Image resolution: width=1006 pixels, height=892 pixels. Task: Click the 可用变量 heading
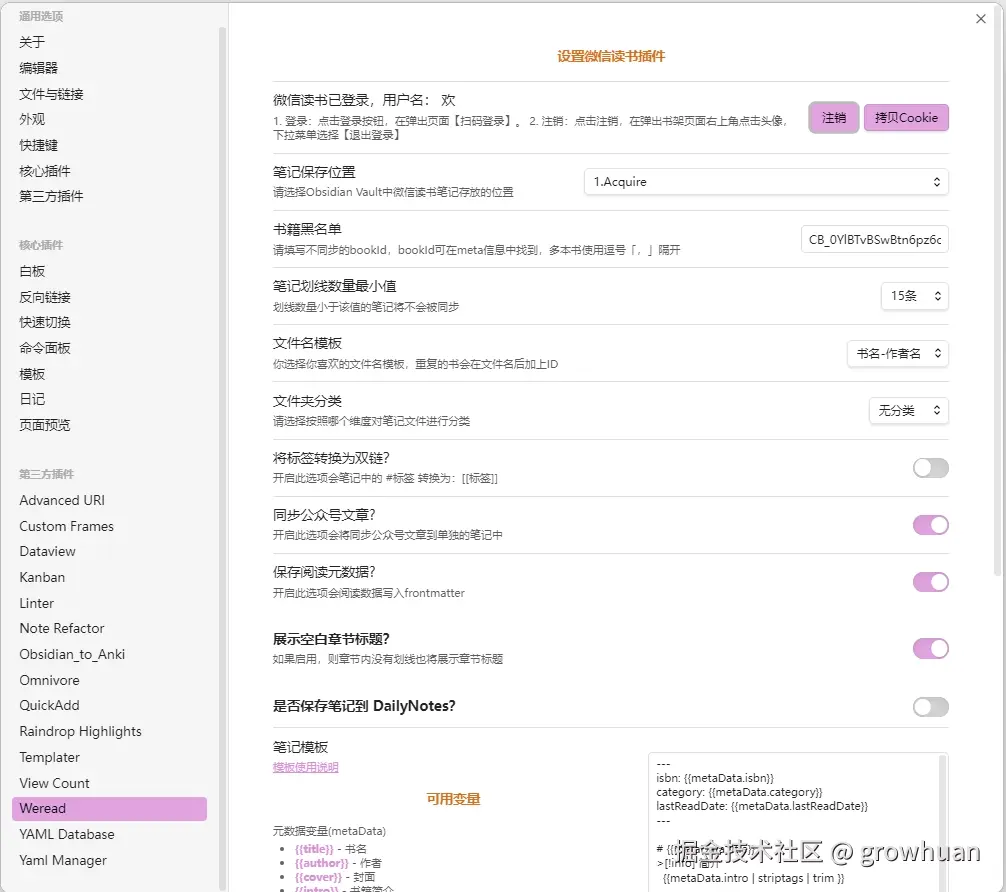453,799
